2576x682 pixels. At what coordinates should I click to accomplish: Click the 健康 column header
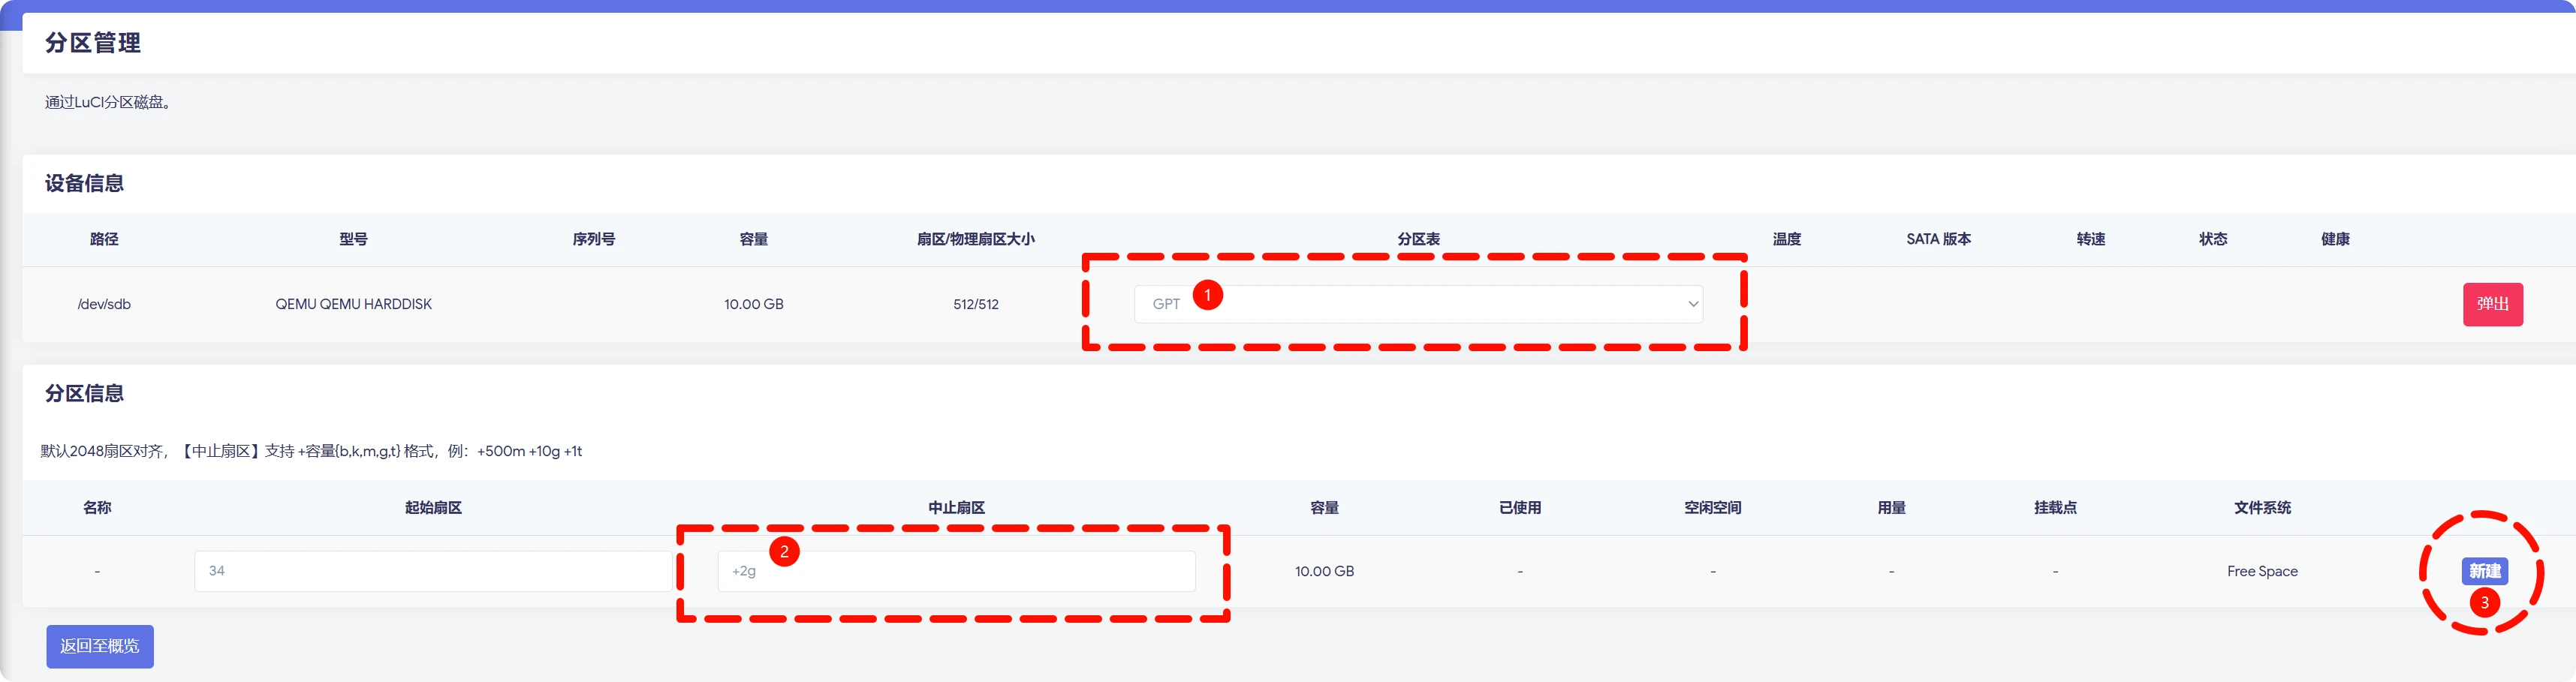(2335, 239)
